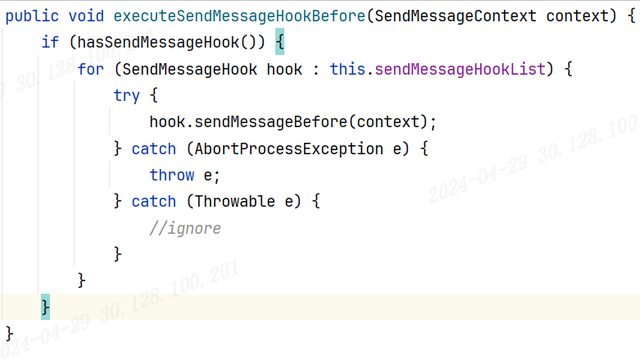Screen dimensions: 640x361
Task: Click the this keyword in the for loop
Action: coord(347,69)
